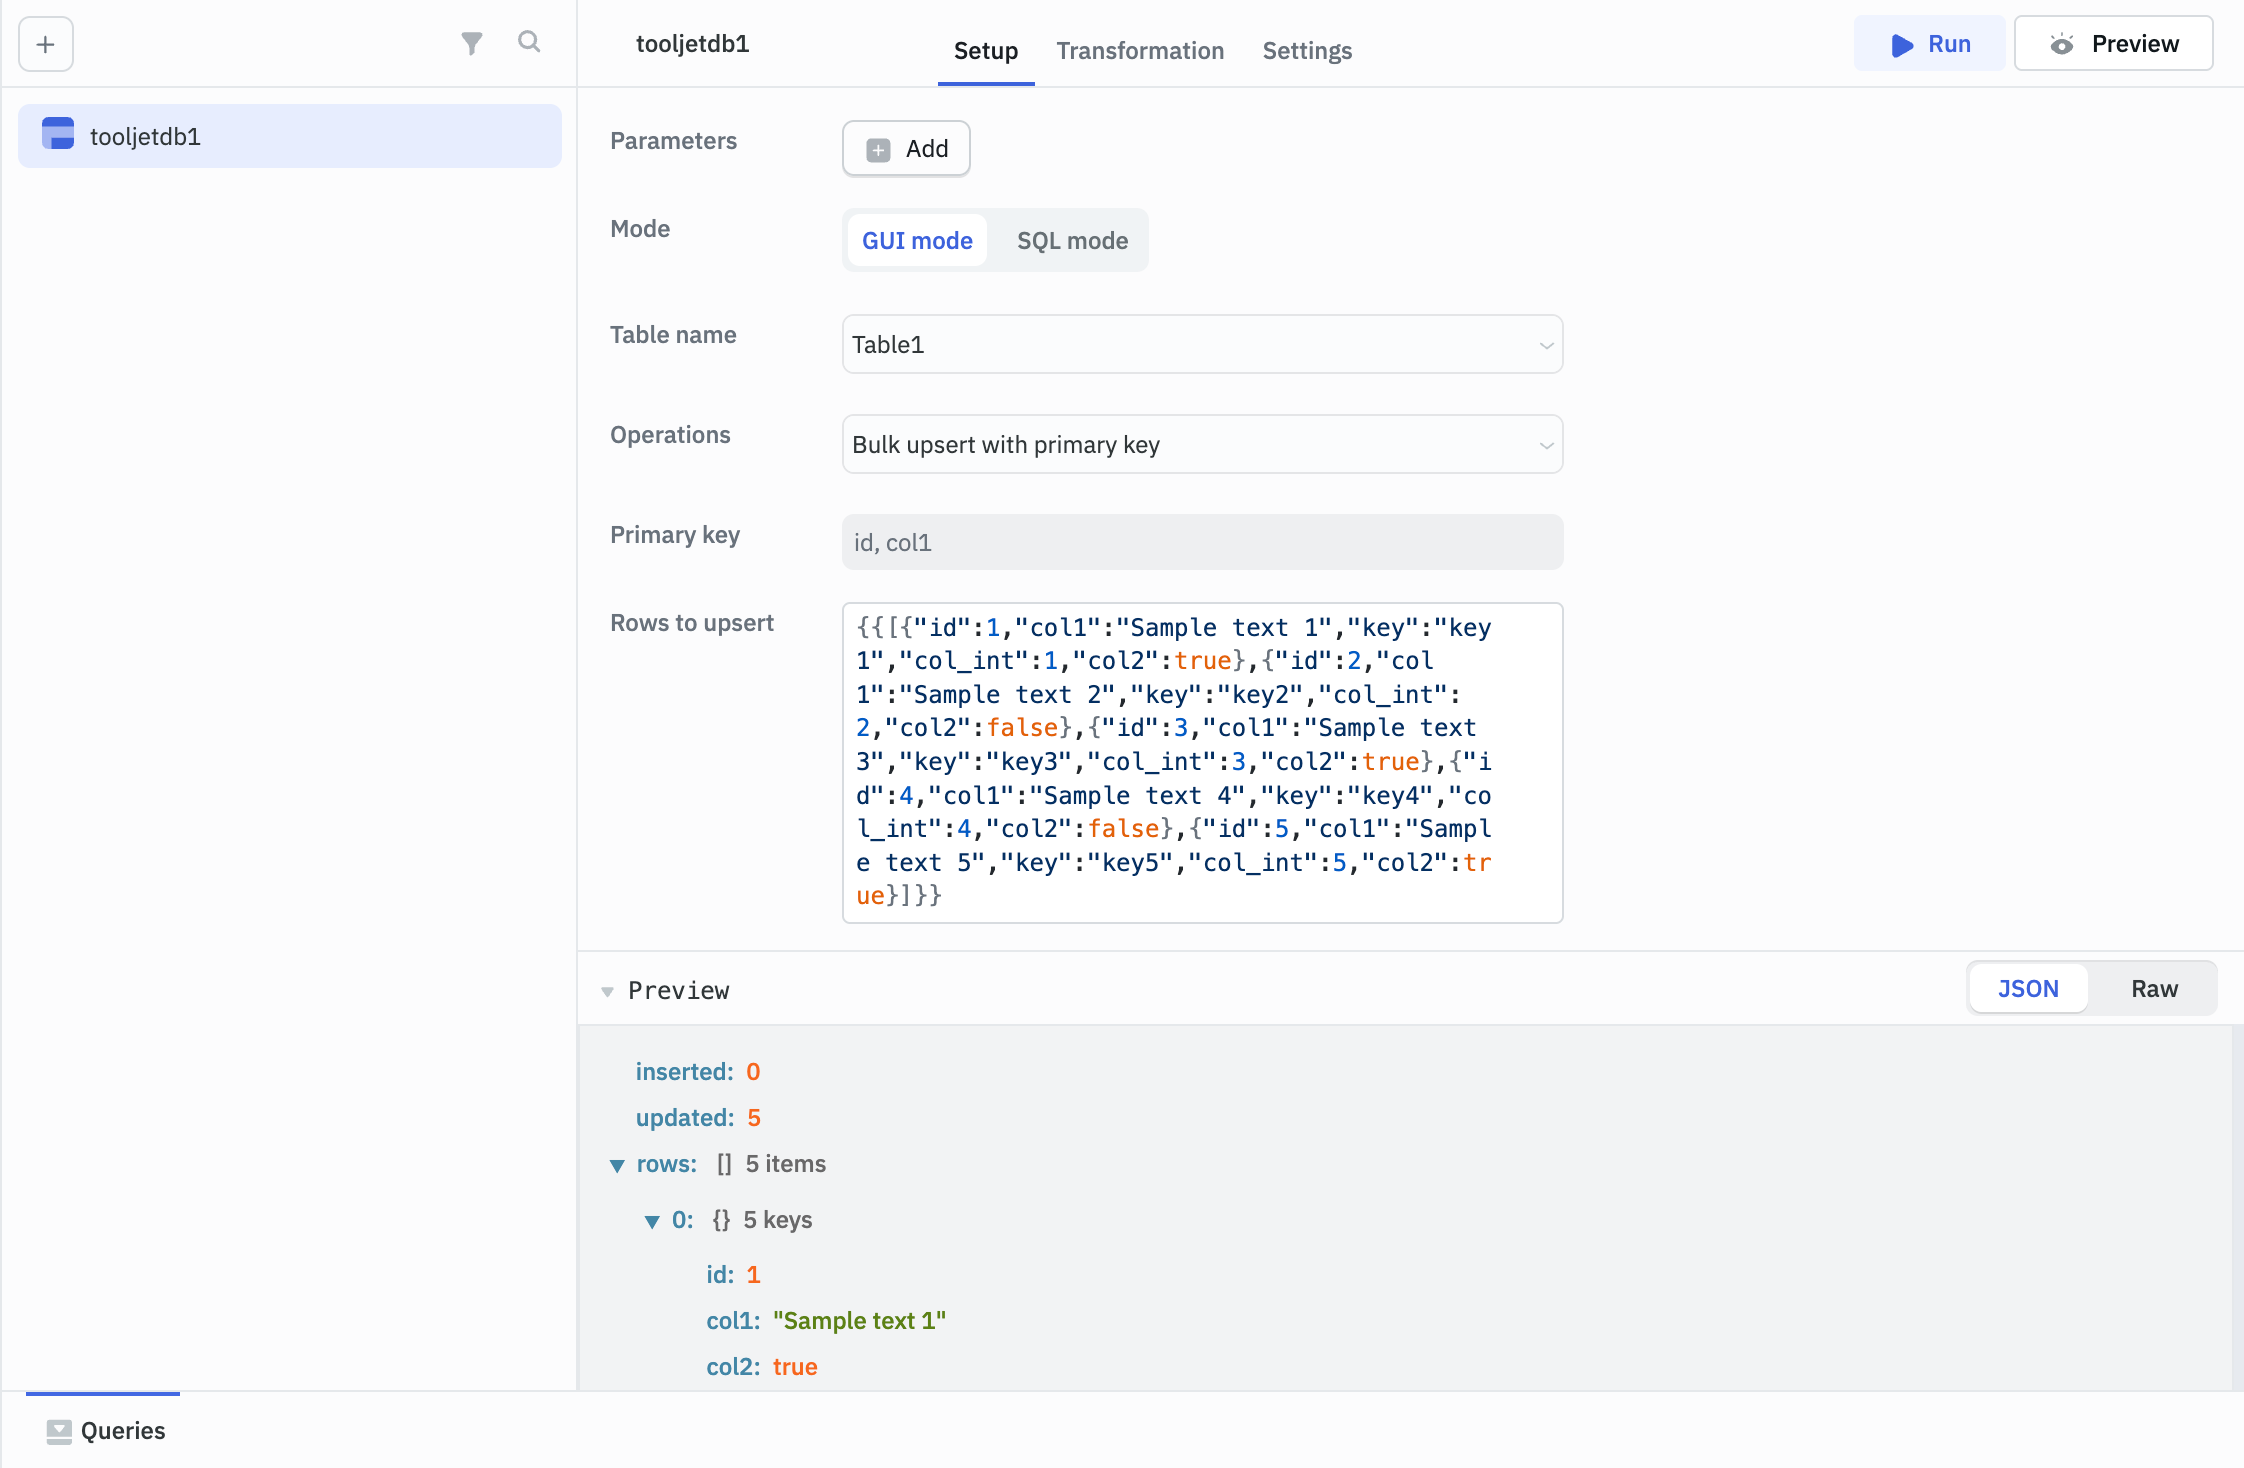Click the Run button's play icon
Image resolution: width=2244 pixels, height=1468 pixels.
coord(1902,44)
